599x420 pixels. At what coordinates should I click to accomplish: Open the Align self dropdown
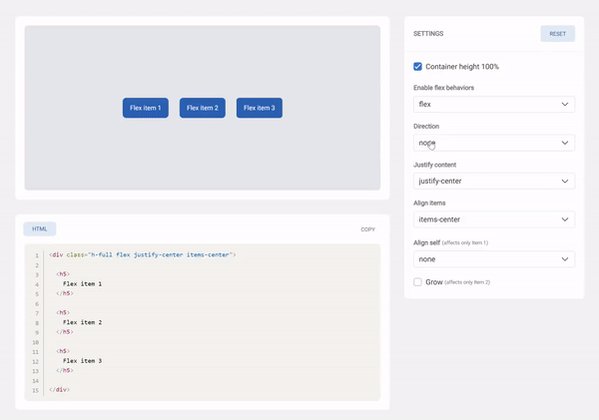tap(494, 259)
